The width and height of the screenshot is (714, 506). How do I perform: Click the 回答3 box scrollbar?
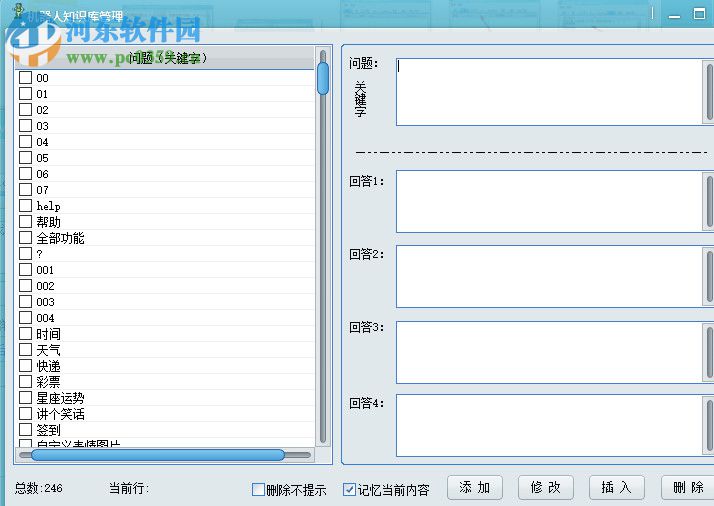(x=709, y=352)
